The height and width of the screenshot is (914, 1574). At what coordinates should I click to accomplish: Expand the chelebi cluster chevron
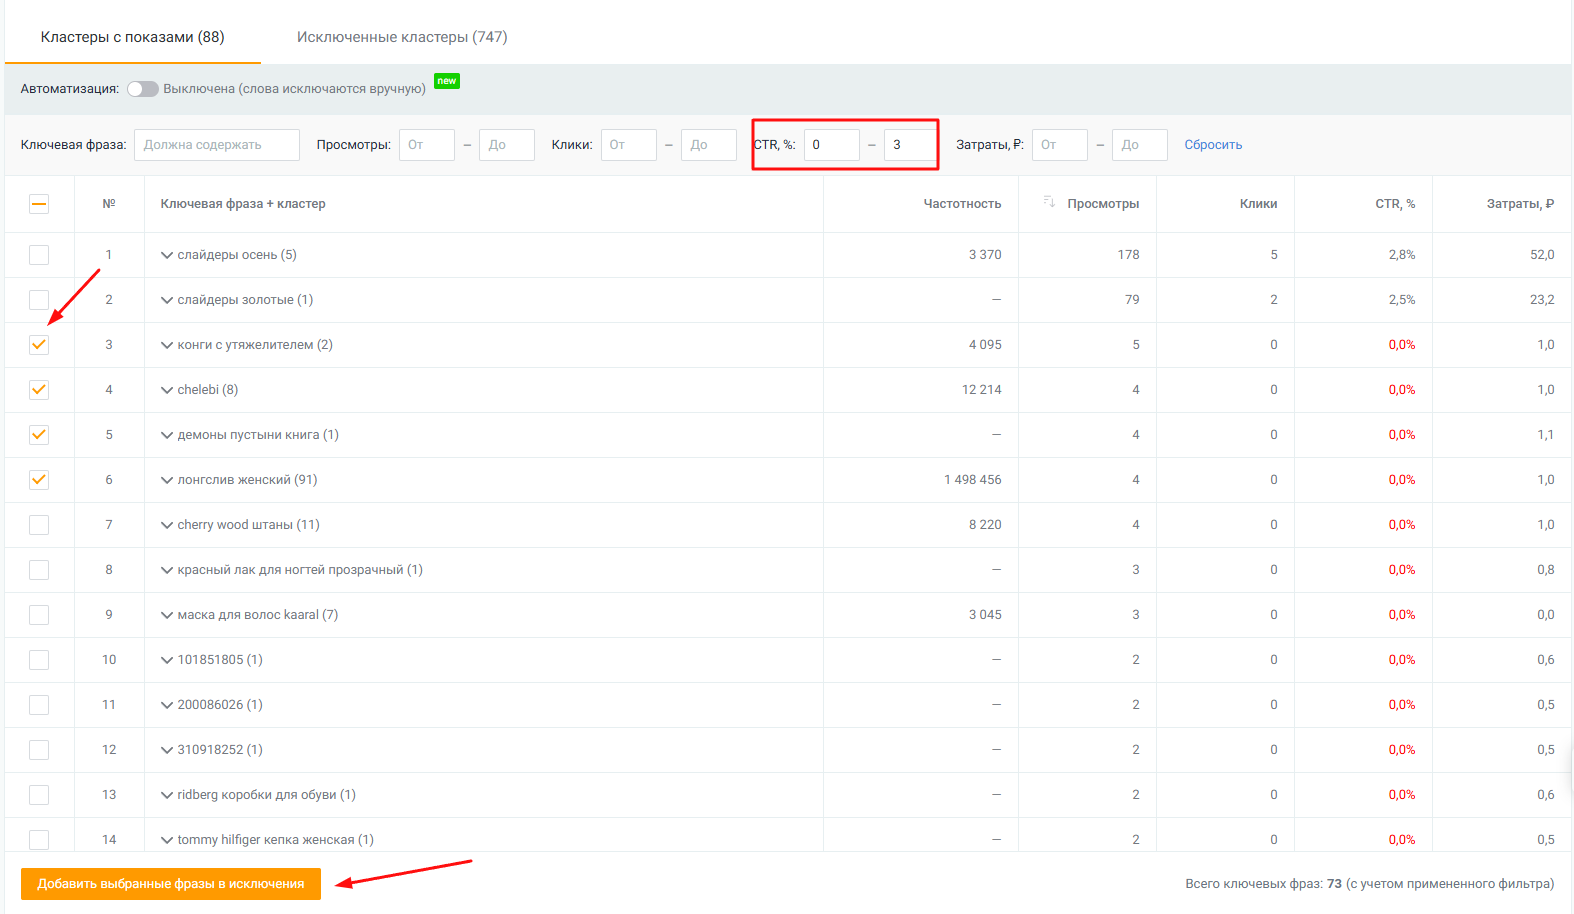(167, 390)
